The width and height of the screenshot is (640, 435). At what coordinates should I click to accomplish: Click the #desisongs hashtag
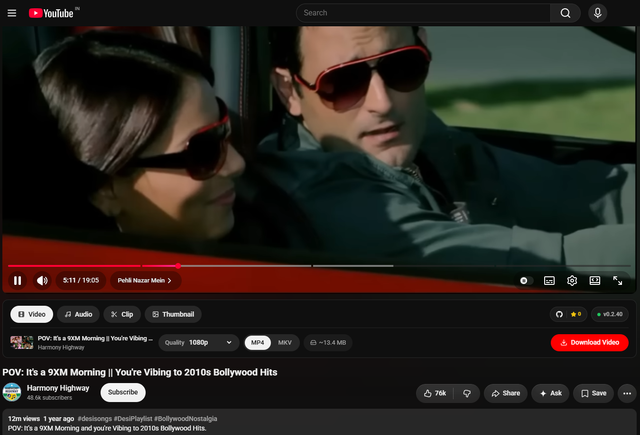95,419
